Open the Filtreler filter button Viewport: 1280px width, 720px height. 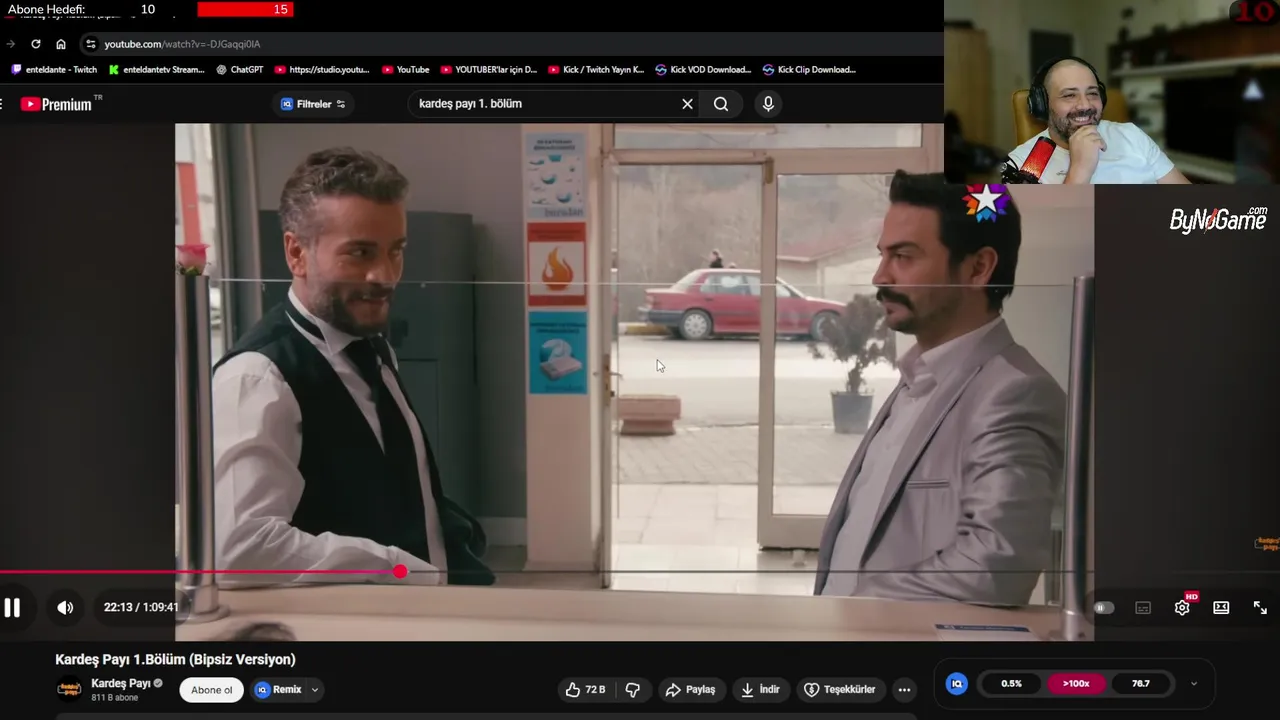click(313, 104)
